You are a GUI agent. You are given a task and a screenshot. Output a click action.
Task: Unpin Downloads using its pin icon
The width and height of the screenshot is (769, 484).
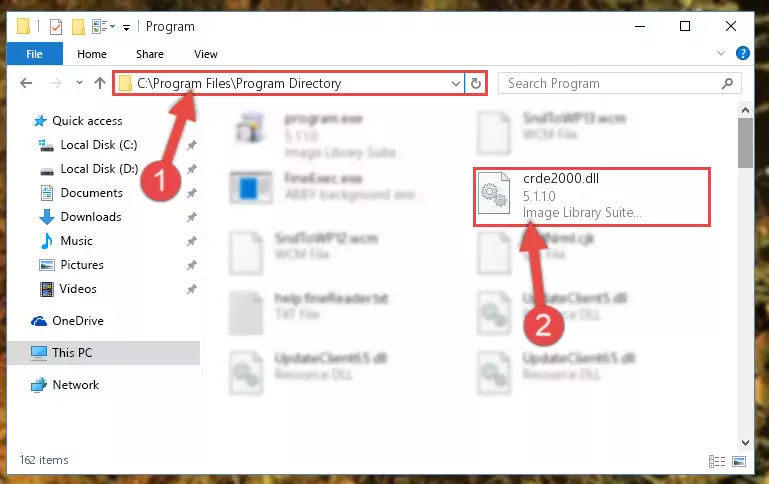click(x=192, y=217)
